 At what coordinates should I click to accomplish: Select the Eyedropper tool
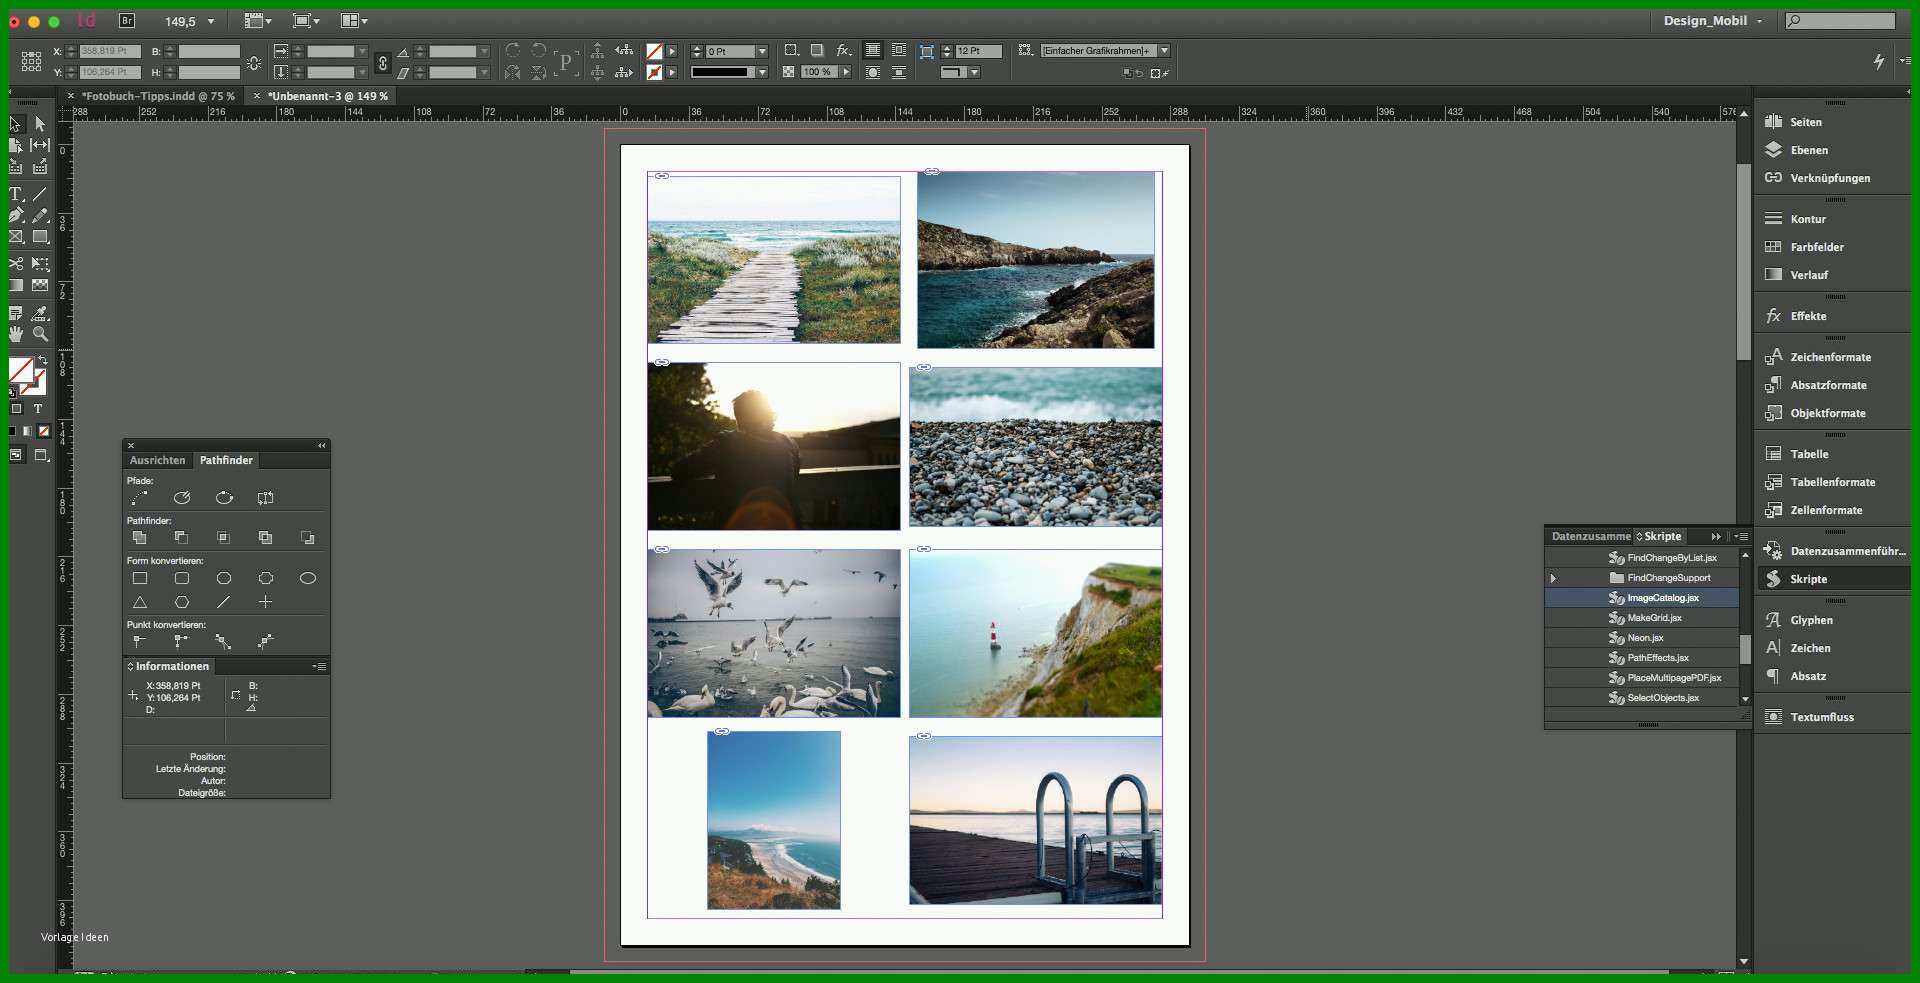click(x=40, y=313)
